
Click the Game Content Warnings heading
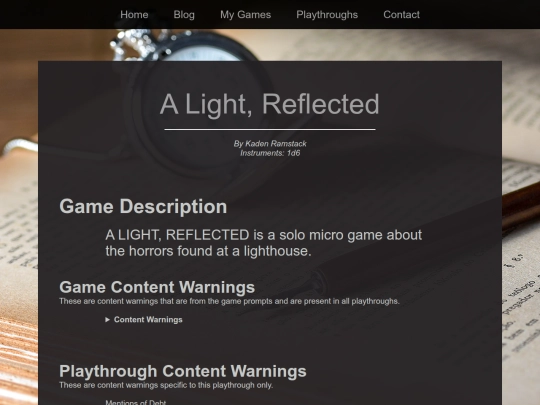(x=157, y=287)
